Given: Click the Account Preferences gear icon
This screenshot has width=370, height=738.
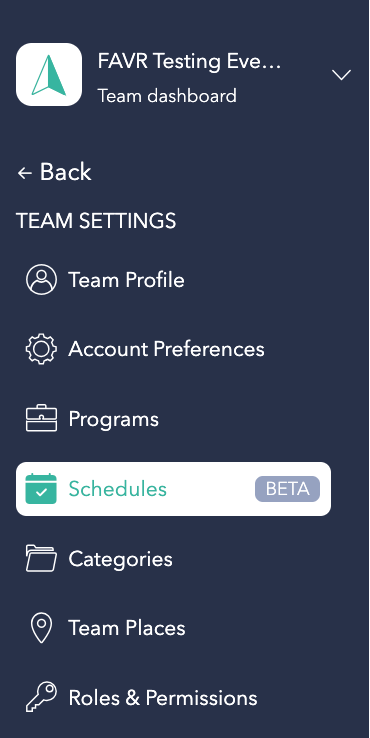Looking at the screenshot, I should click(41, 349).
